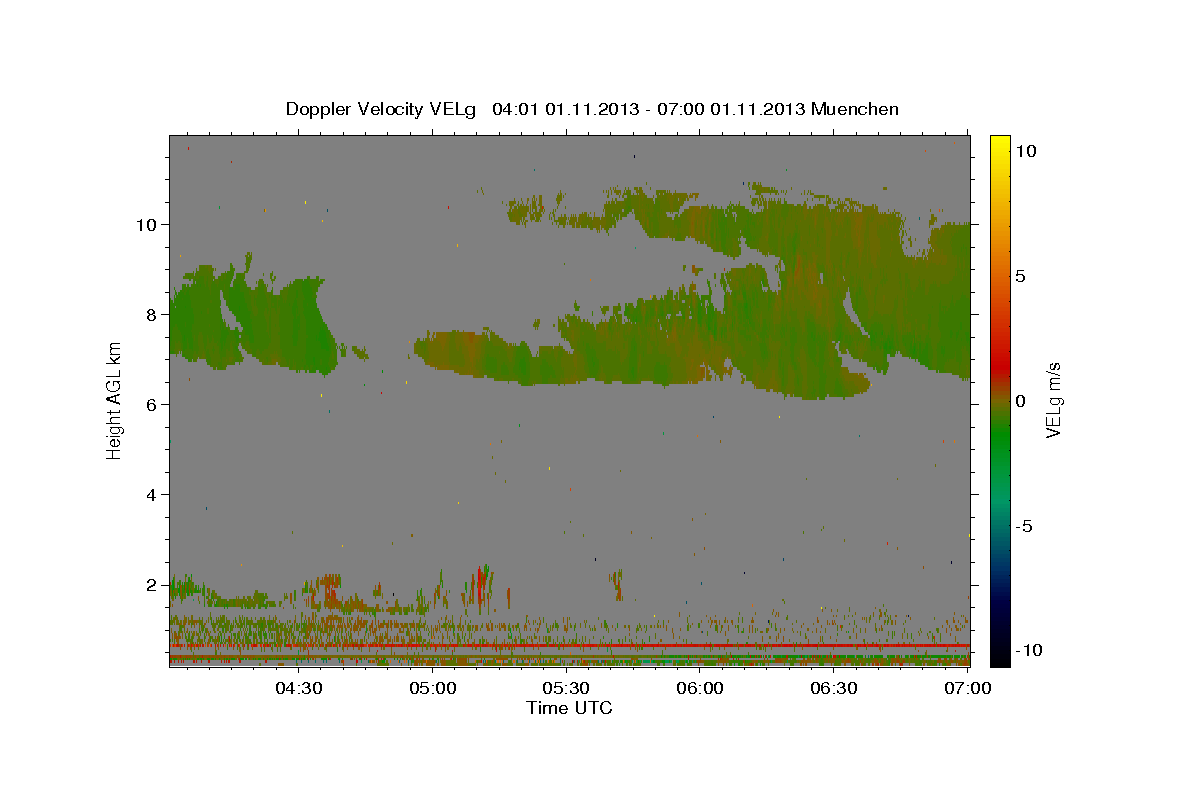Click the colorbar tick label -5

[1024, 526]
